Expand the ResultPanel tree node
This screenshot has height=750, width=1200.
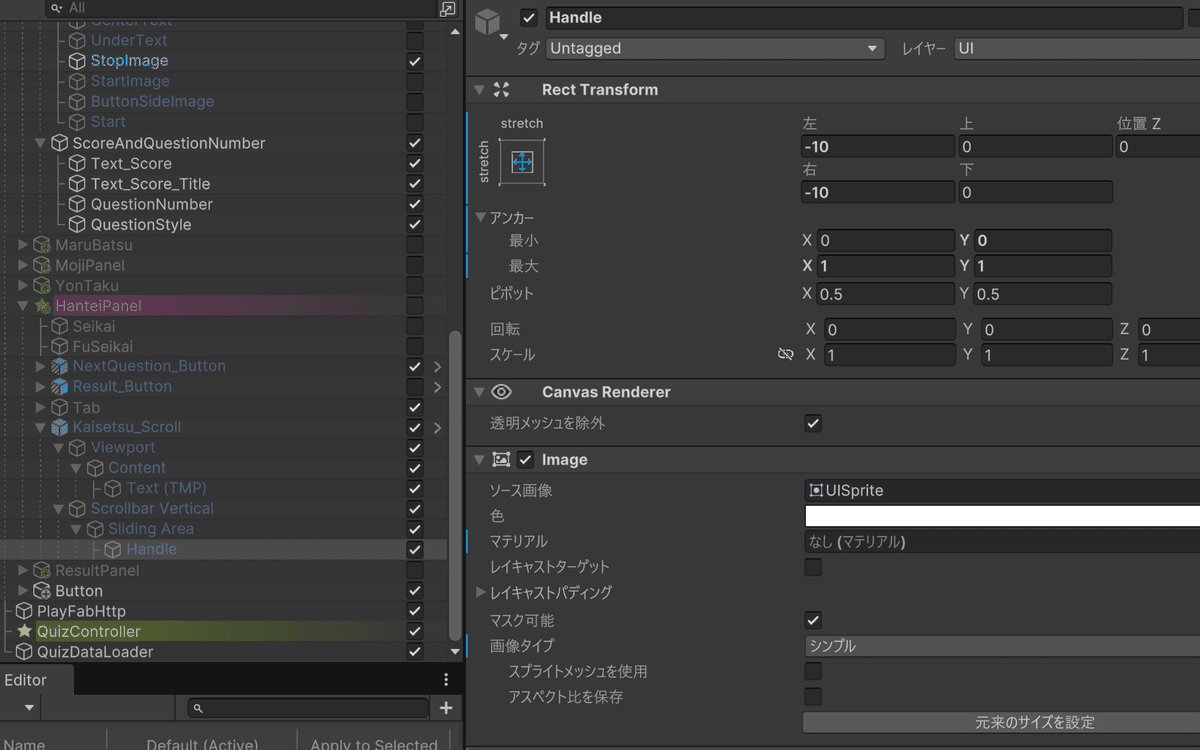point(24,571)
